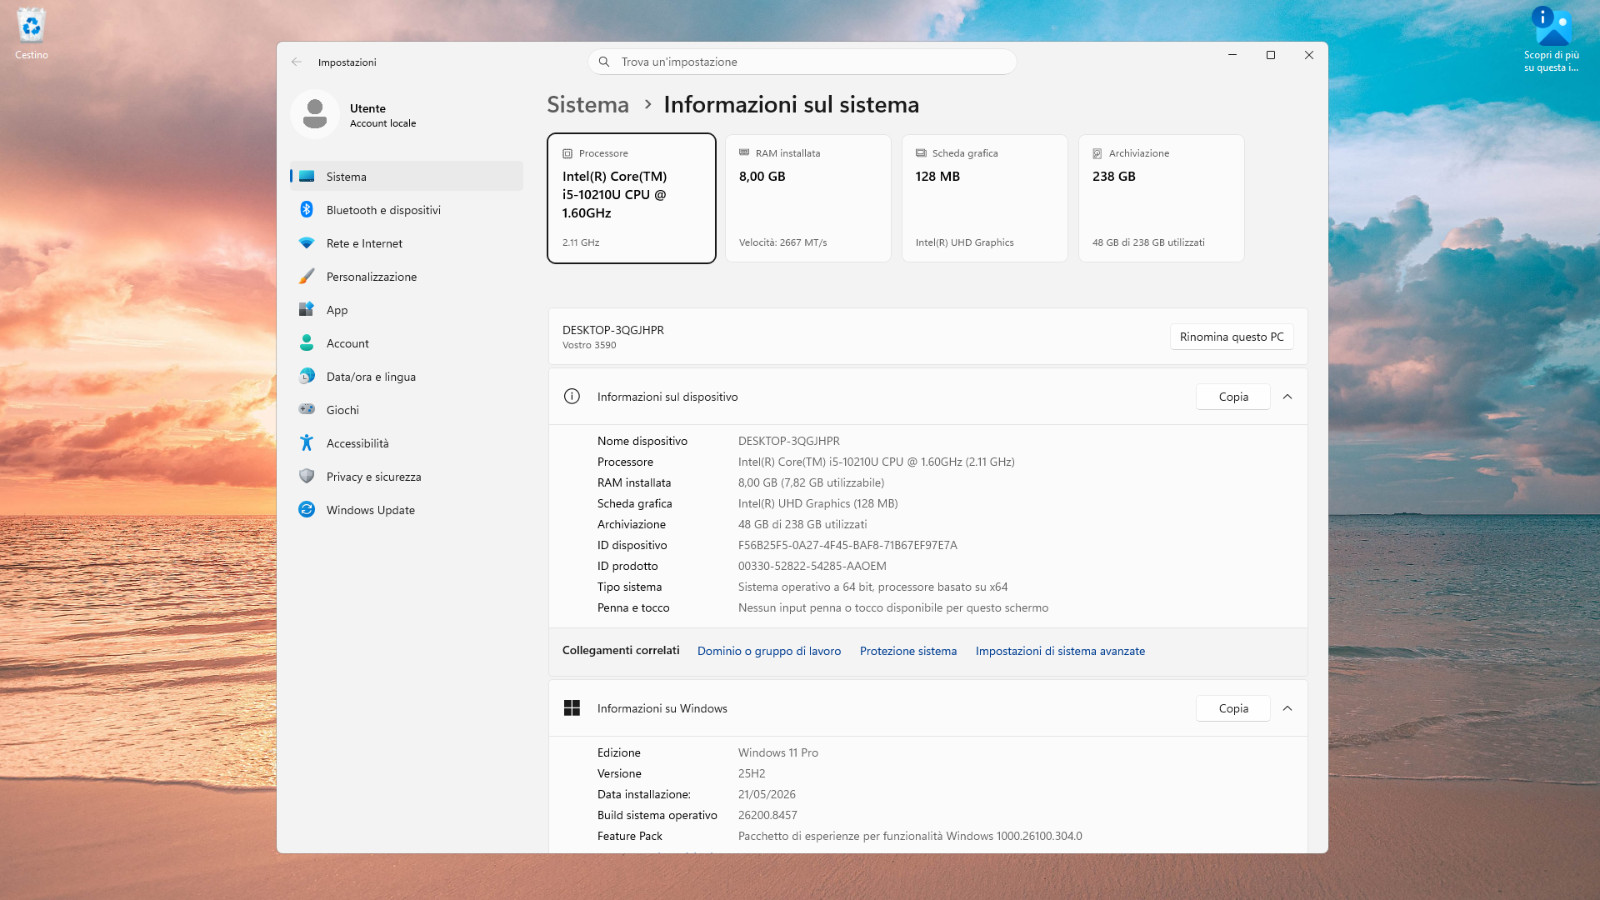
Task: Open the 'Scopri di più su questa immagine' desktop icon
Action: pyautogui.click(x=1551, y=40)
